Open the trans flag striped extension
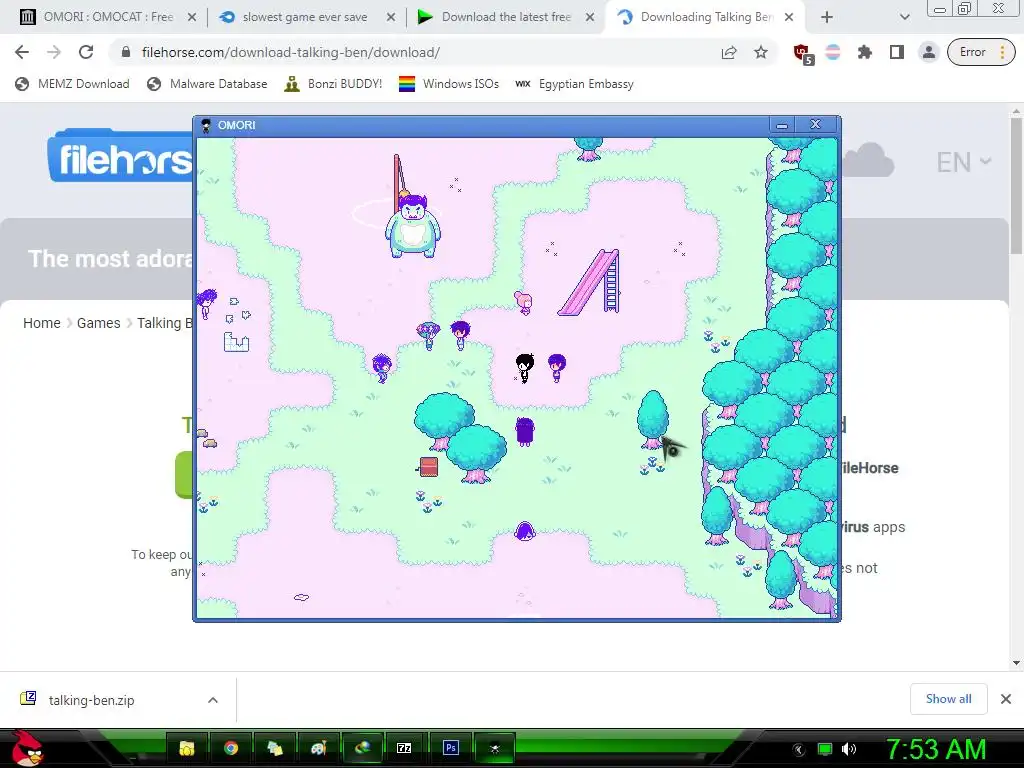This screenshot has height=768, width=1024. [833, 52]
